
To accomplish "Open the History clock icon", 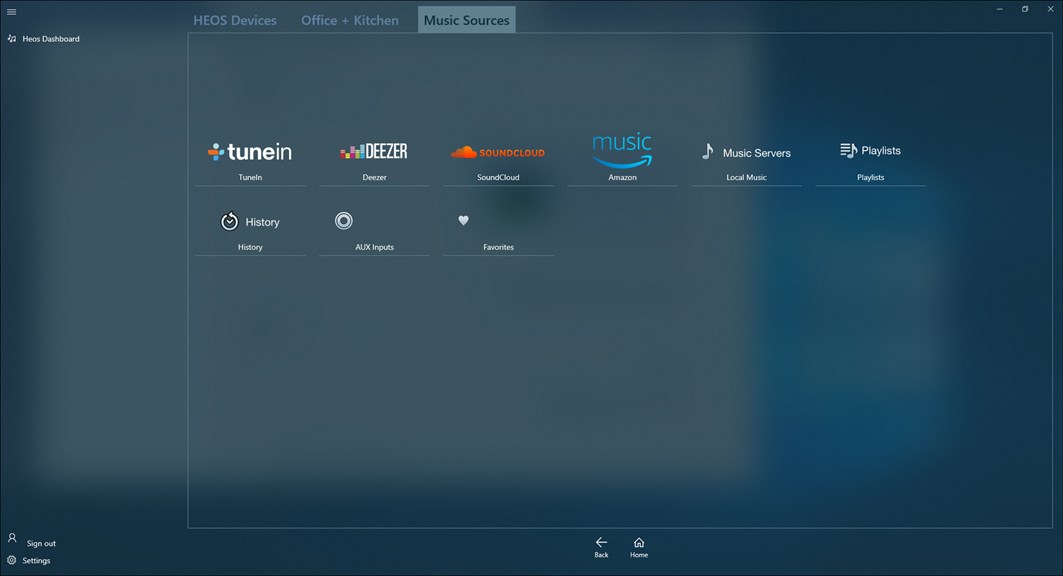I will [229, 221].
